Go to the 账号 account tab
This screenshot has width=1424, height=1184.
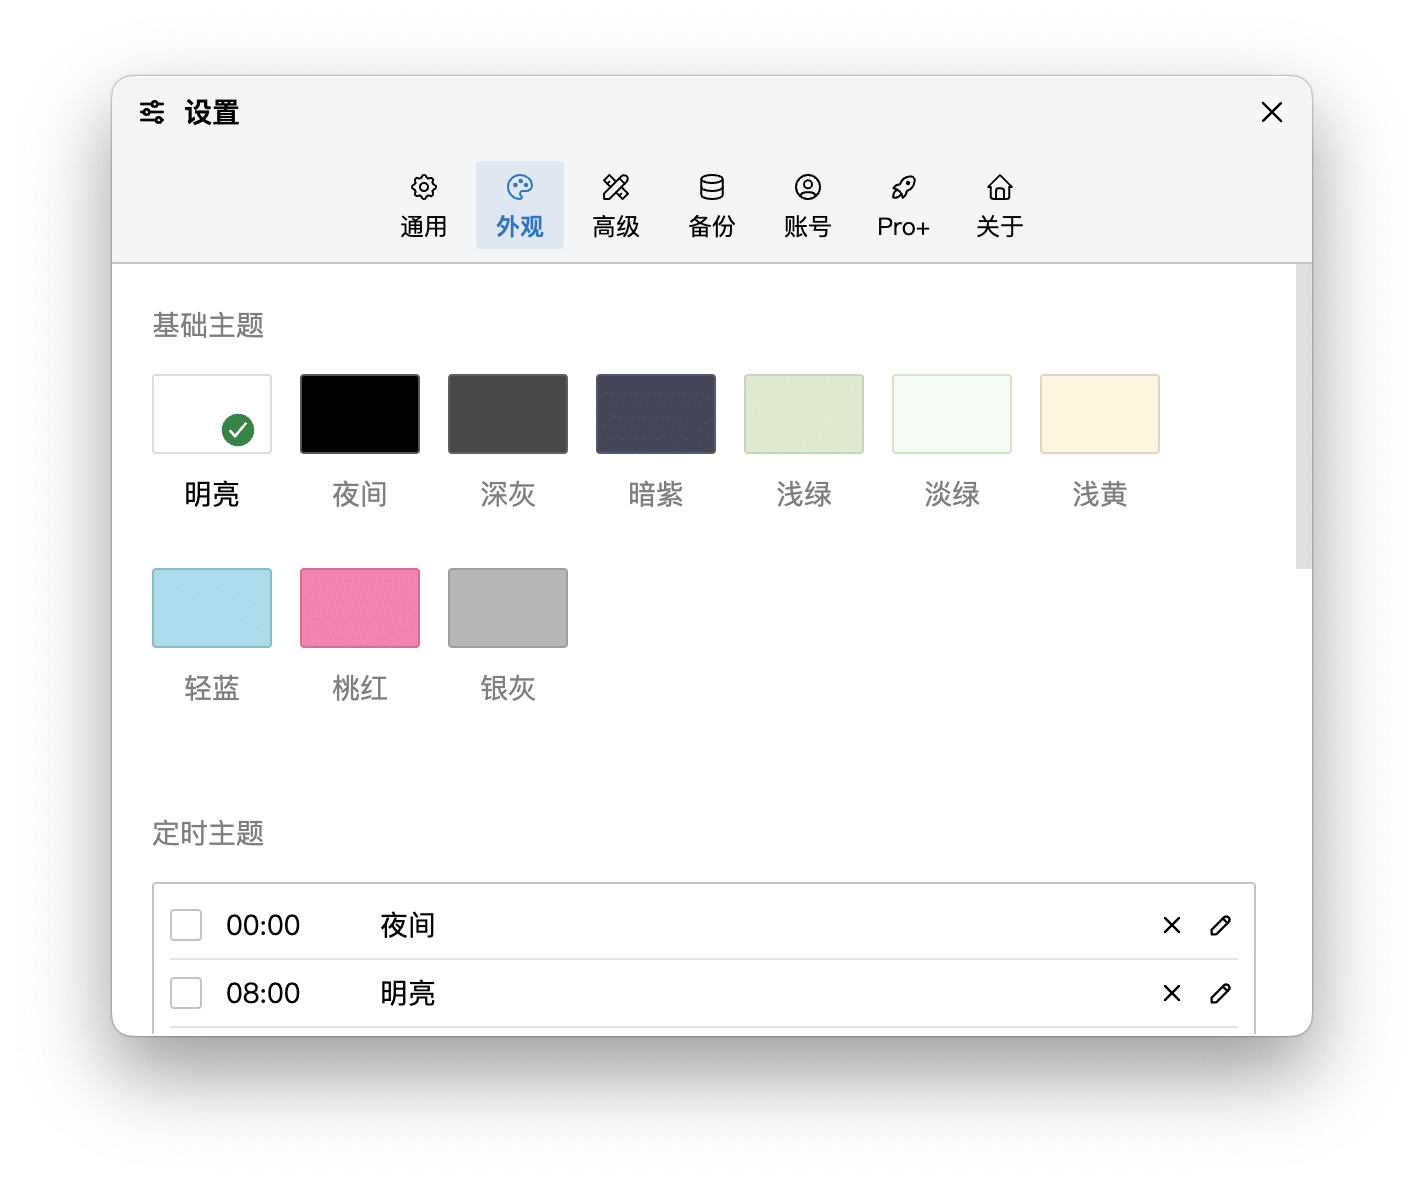pos(808,206)
